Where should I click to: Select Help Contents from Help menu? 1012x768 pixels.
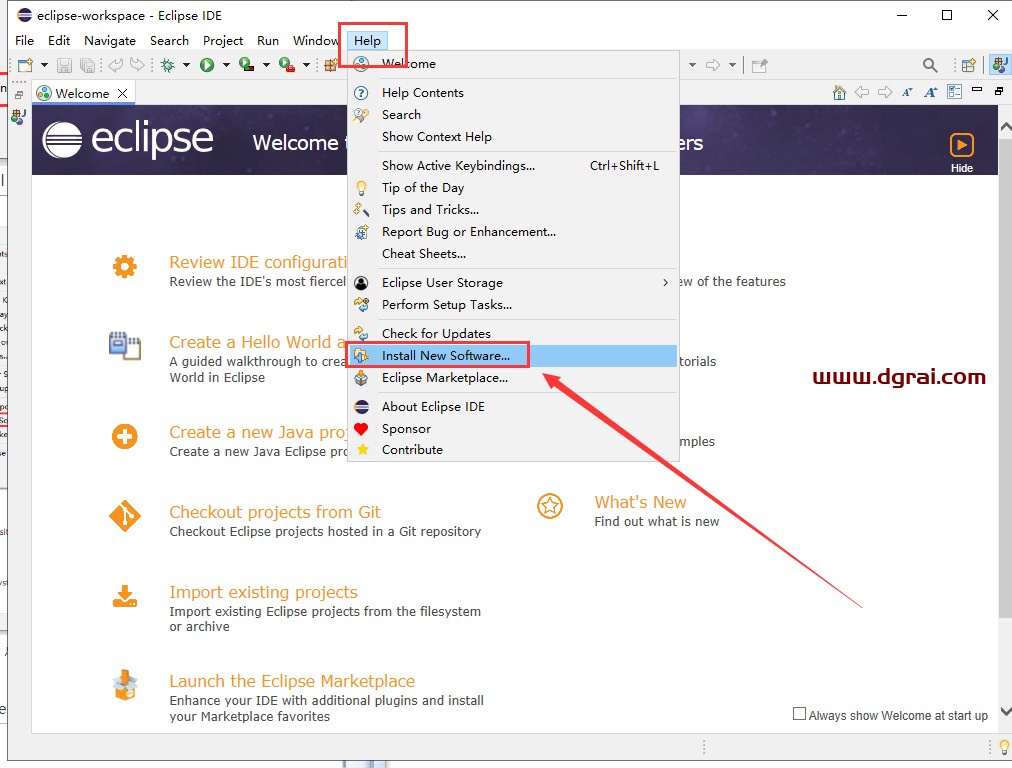513,93
